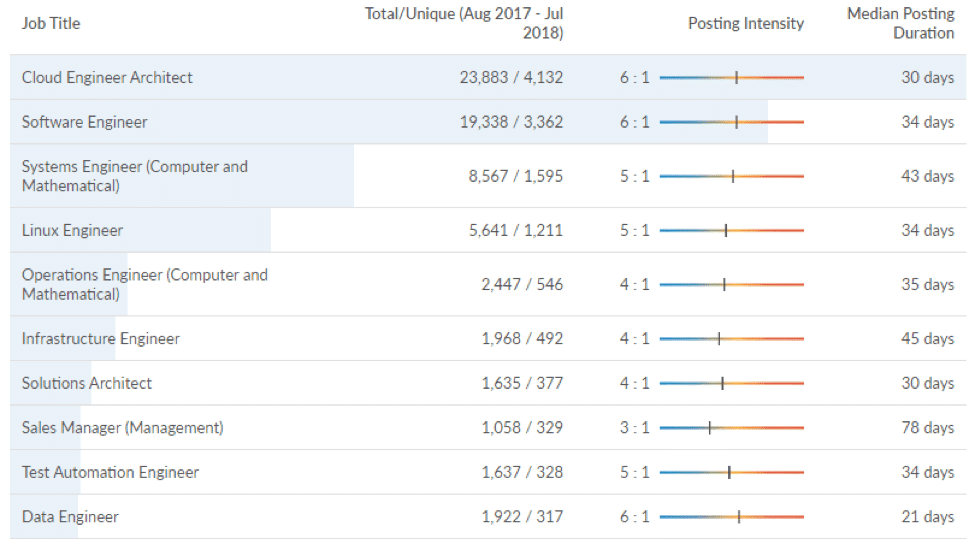974x543 pixels.
Task: Click the Solutions Architect job title
Action: (87, 383)
